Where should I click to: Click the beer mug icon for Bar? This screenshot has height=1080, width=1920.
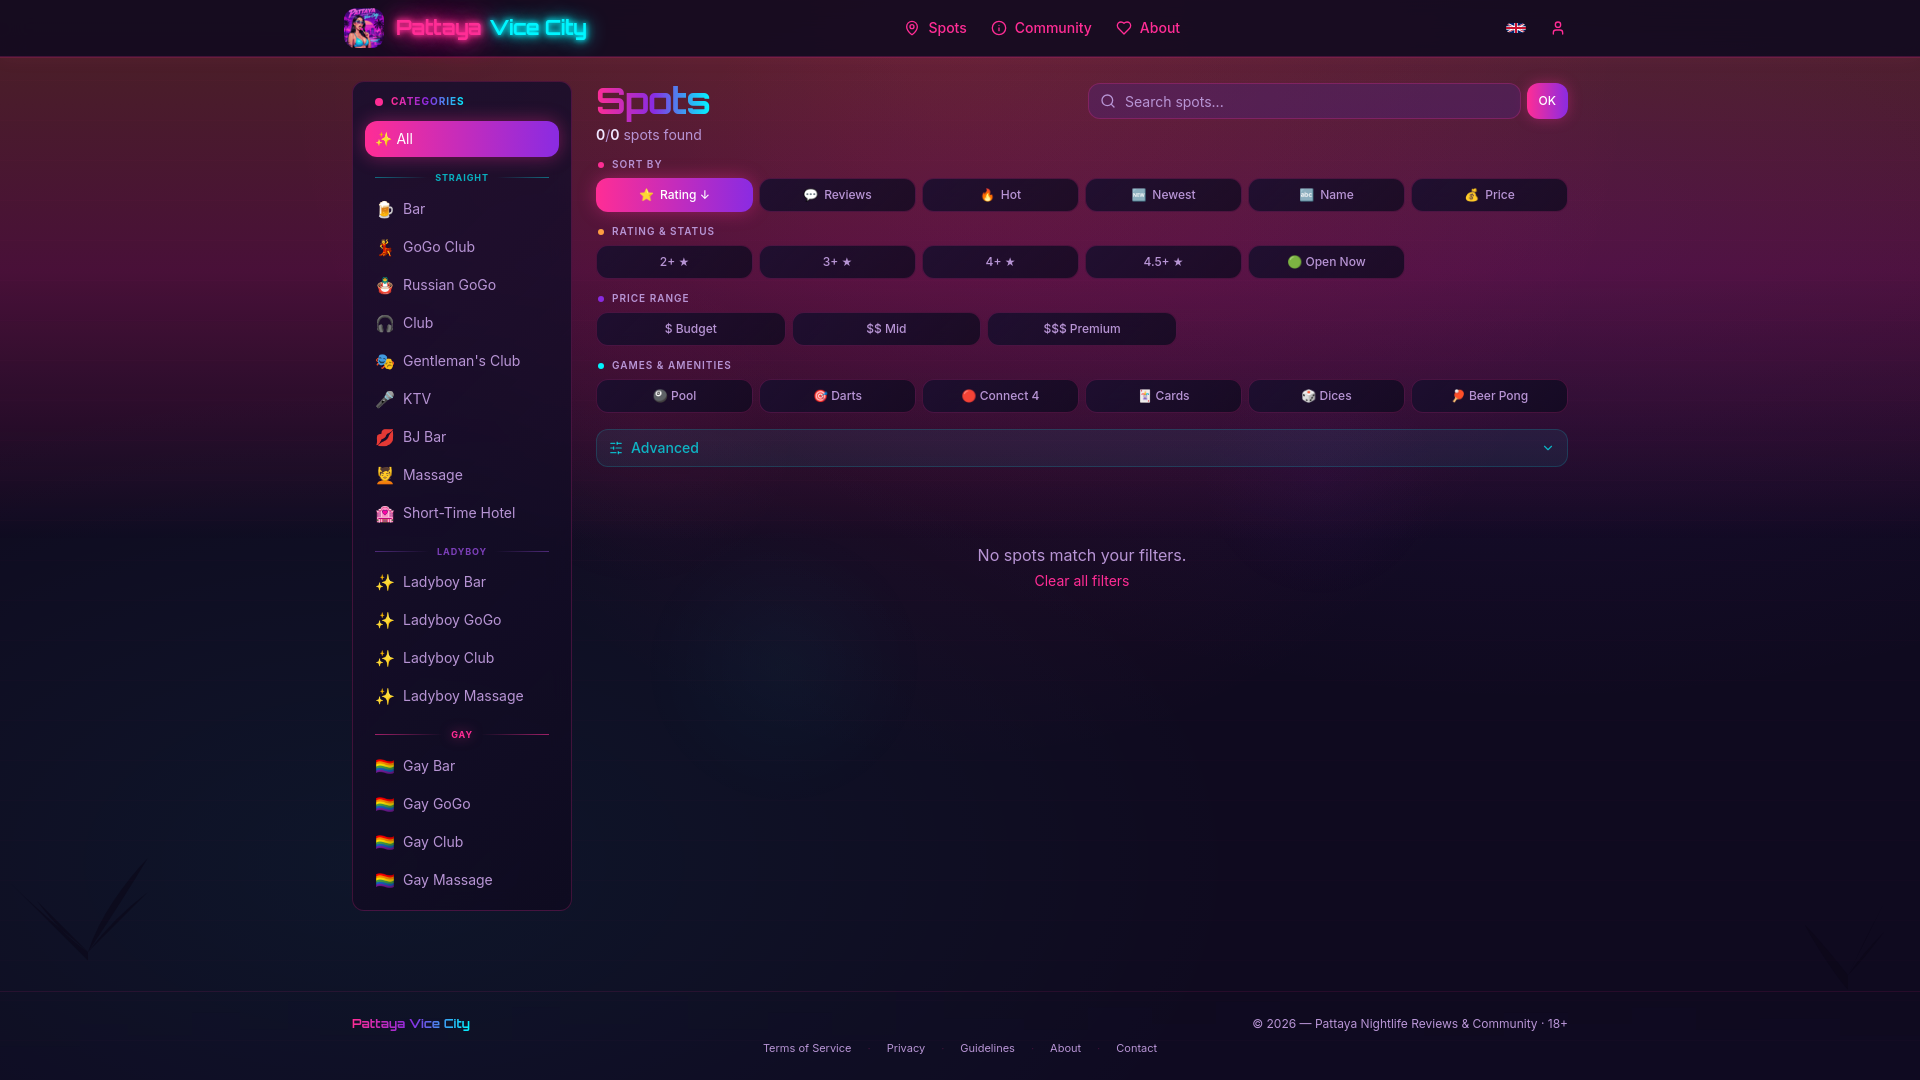click(385, 209)
